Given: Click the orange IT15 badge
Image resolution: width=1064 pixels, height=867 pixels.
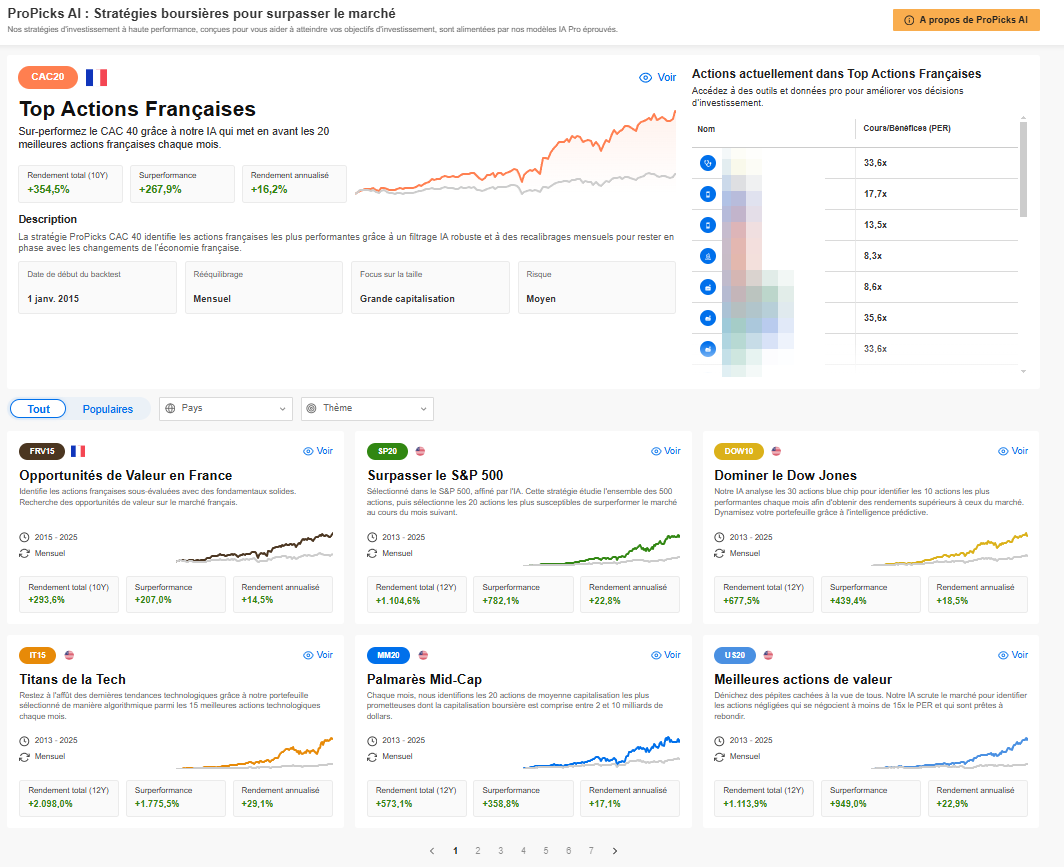Looking at the screenshot, I should point(38,655).
